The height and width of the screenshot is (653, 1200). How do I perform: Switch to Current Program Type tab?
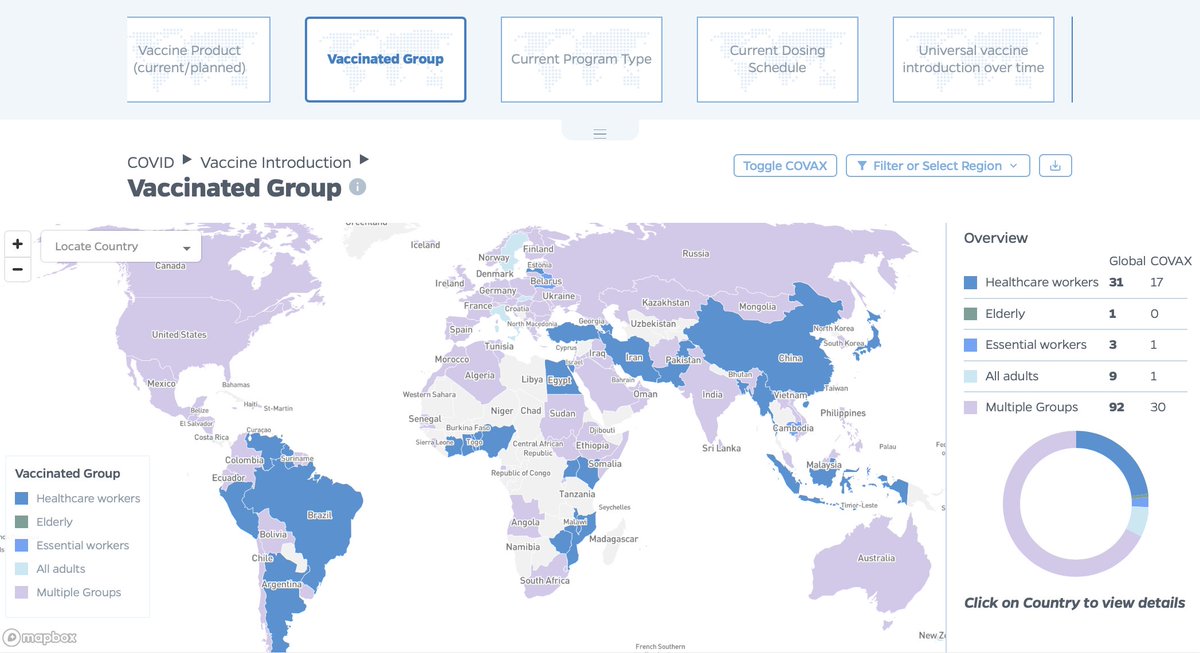(x=581, y=59)
